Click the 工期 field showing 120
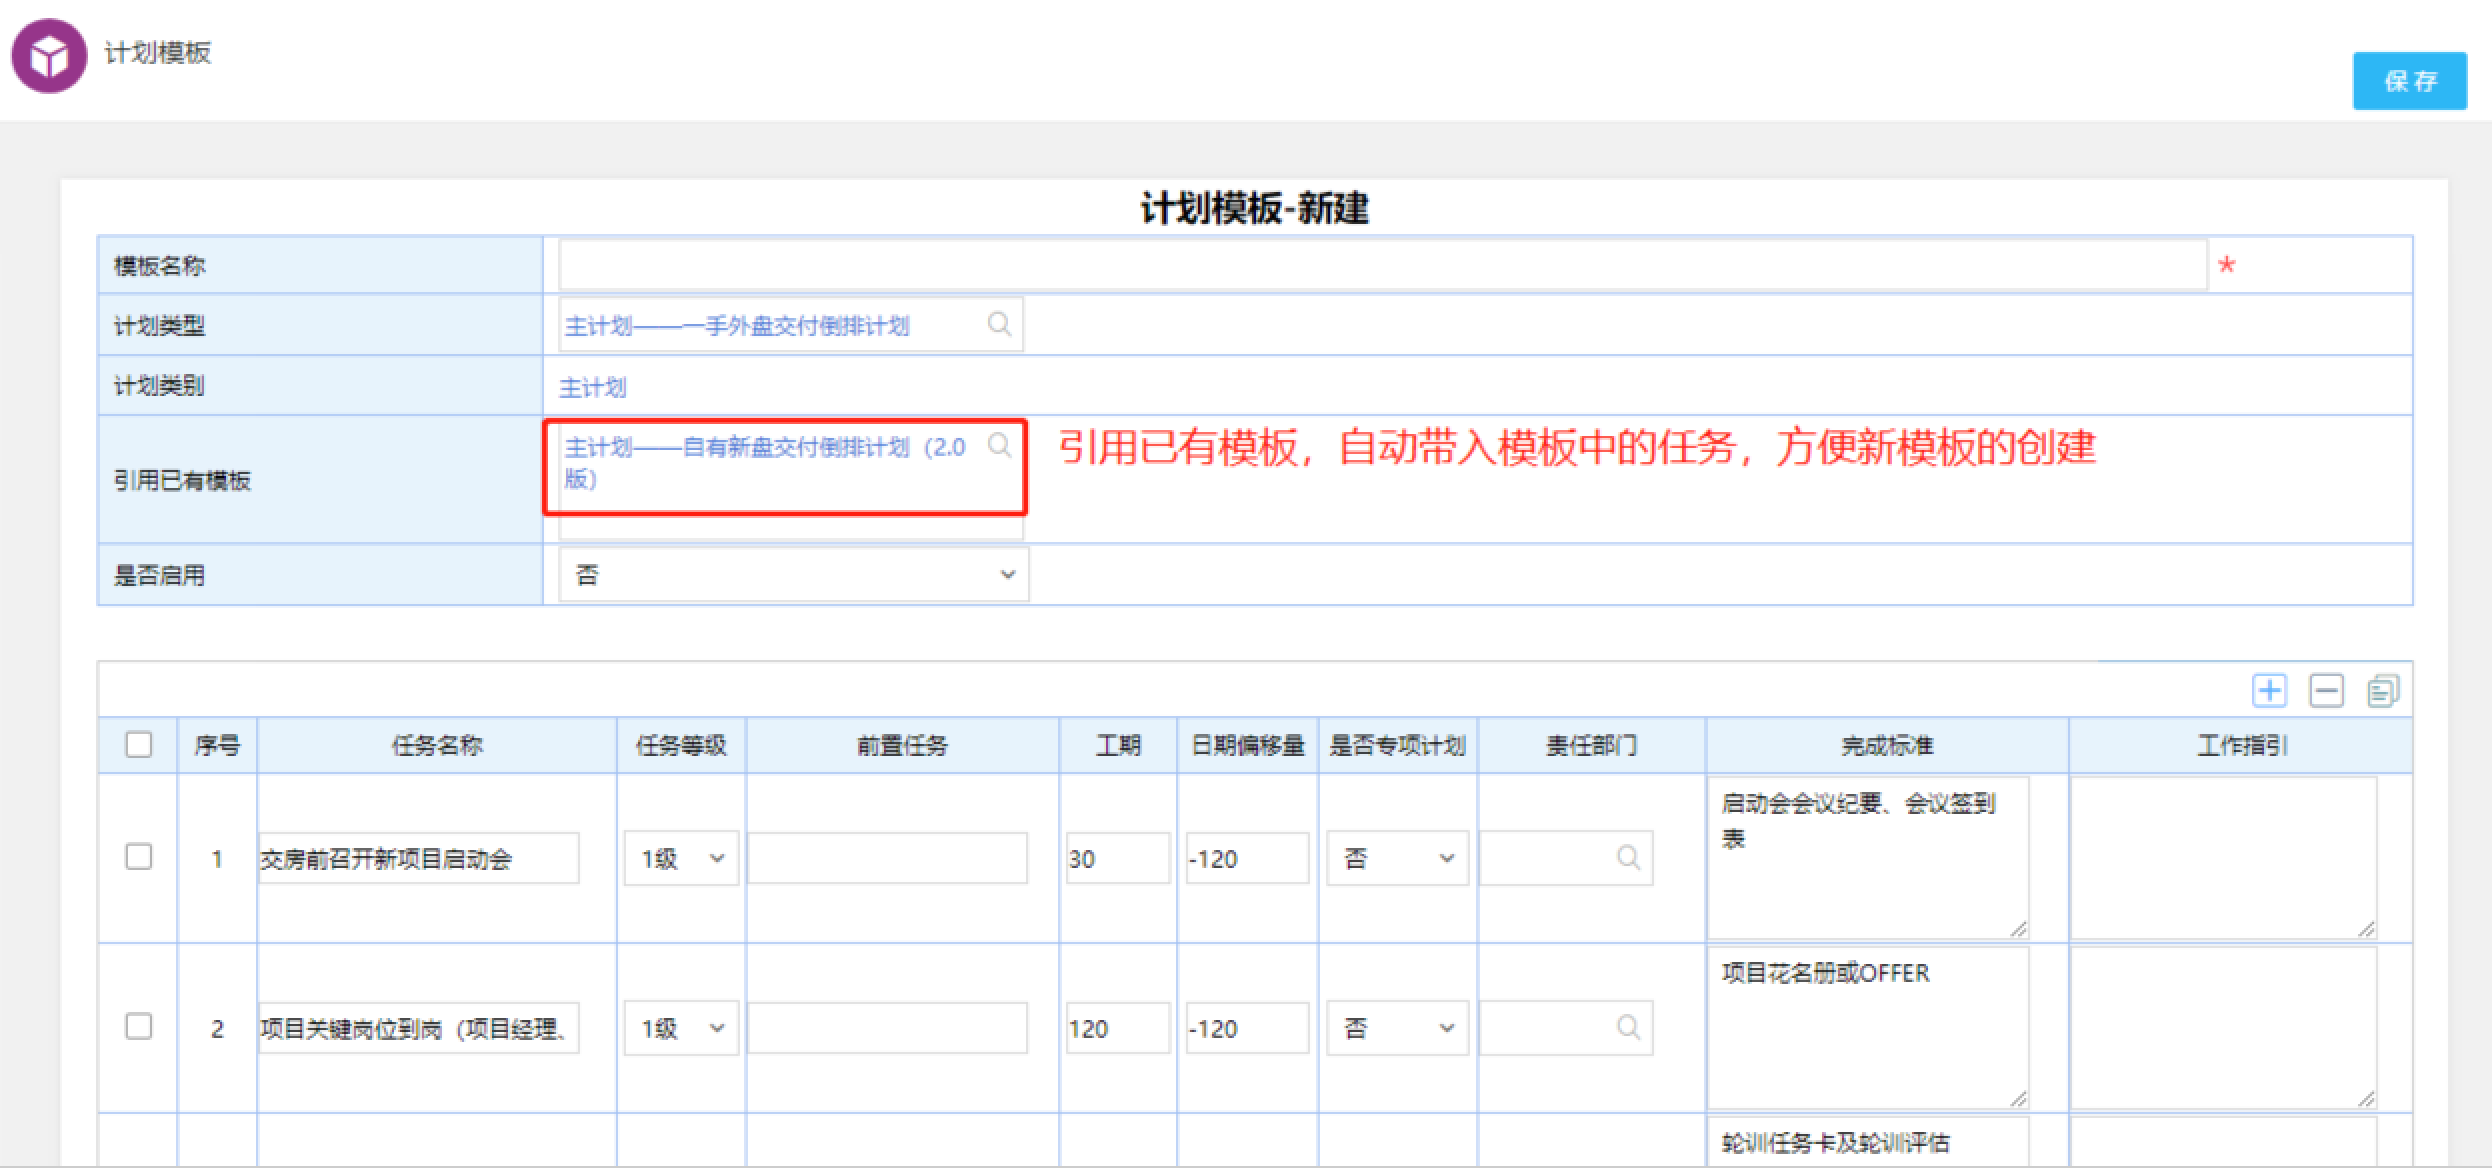2492x1168 pixels. tap(1117, 1028)
